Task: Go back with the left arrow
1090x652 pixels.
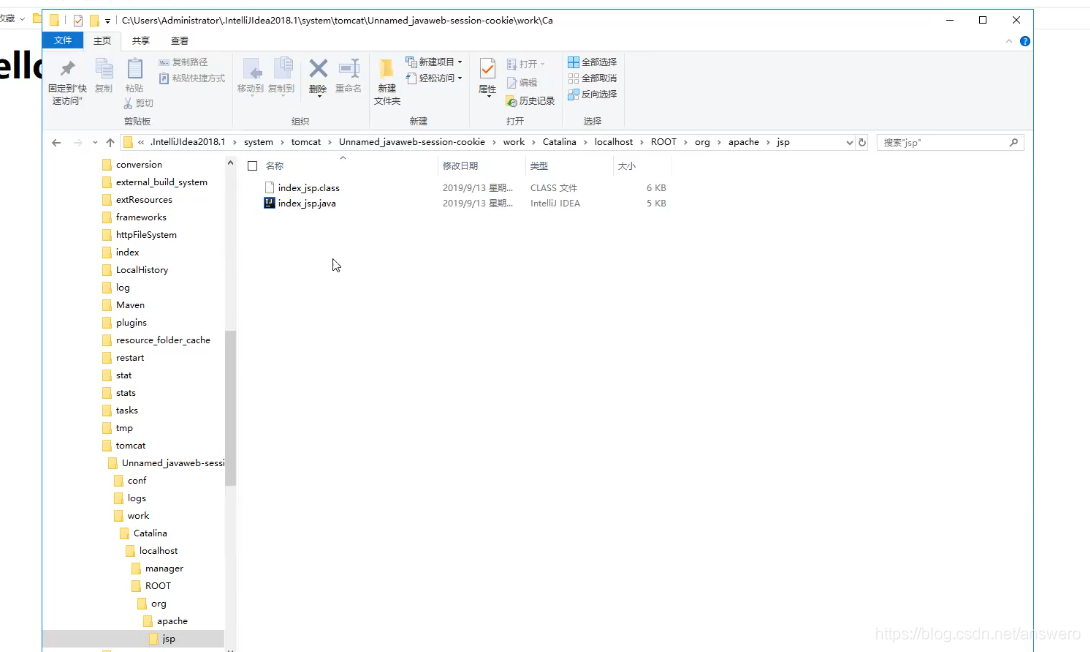Action: click(56, 142)
